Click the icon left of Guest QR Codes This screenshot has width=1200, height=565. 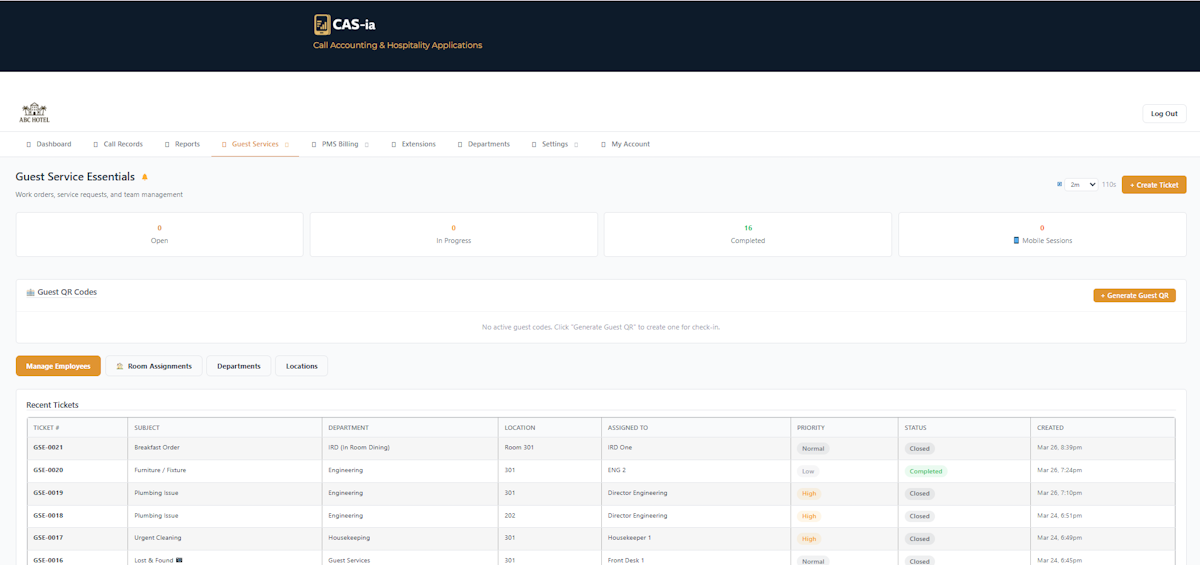[x=30, y=292]
